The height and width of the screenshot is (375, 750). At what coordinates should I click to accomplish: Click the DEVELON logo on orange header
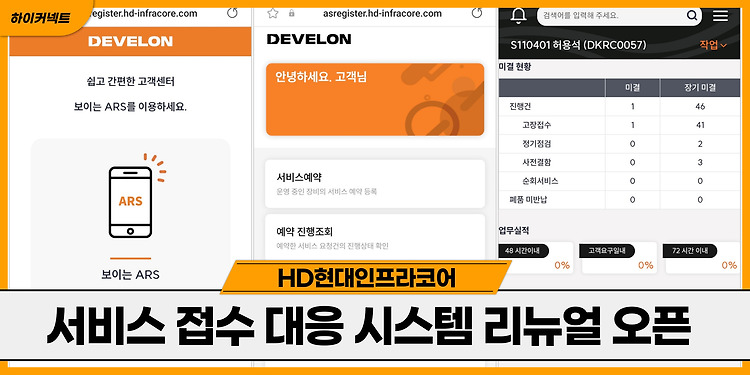click(130, 42)
